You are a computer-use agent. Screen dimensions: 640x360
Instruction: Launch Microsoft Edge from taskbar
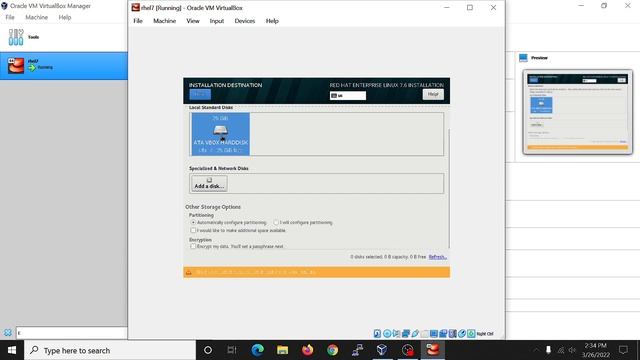pyautogui.click(x=258, y=350)
